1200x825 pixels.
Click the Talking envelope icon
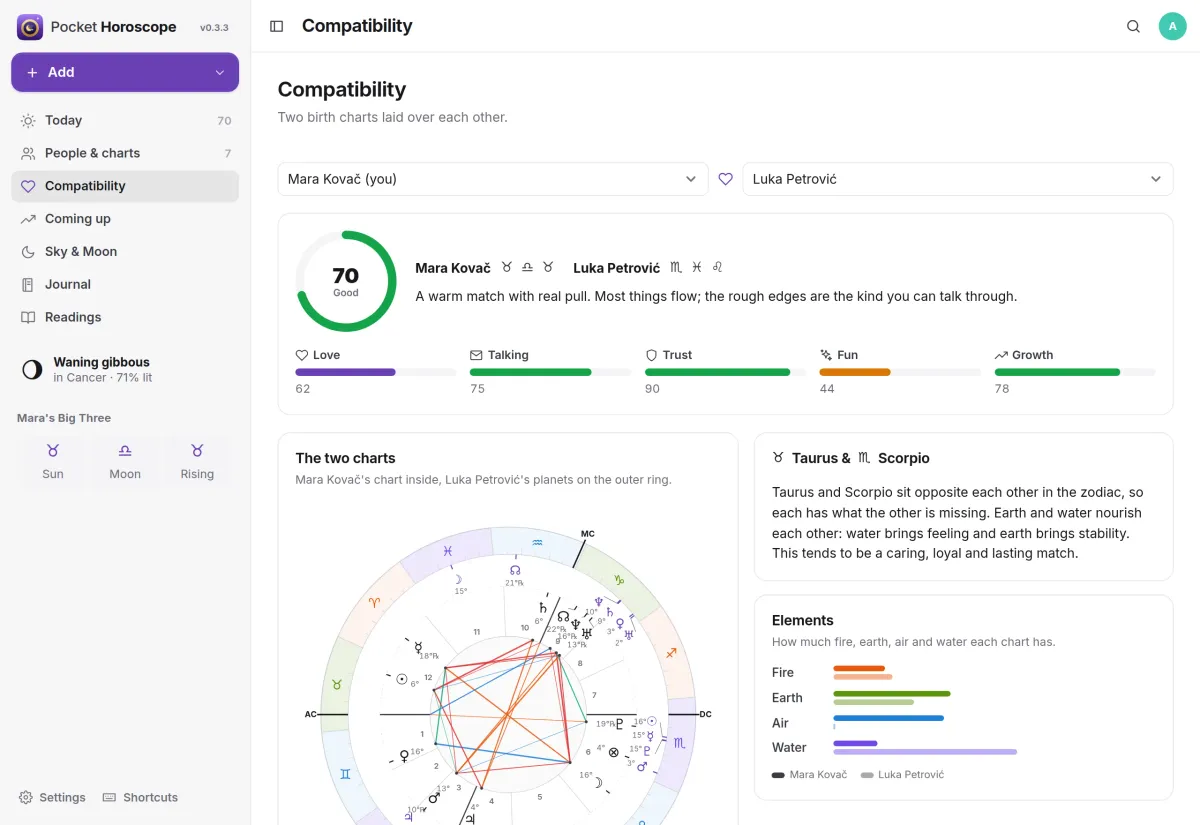(x=476, y=355)
